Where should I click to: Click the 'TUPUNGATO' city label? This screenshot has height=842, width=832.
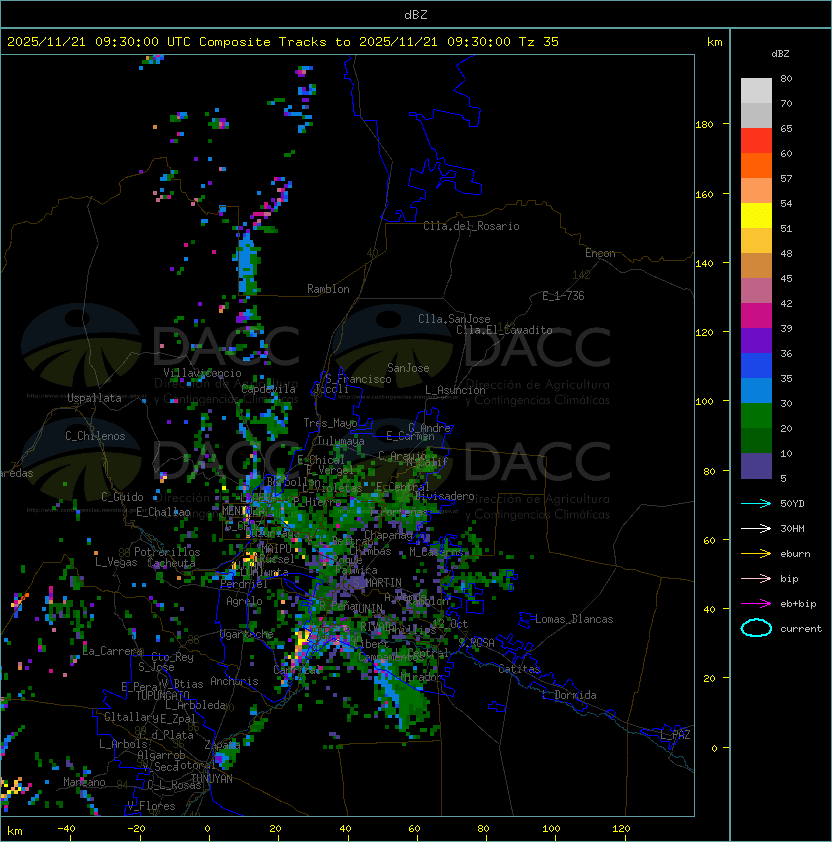162,696
